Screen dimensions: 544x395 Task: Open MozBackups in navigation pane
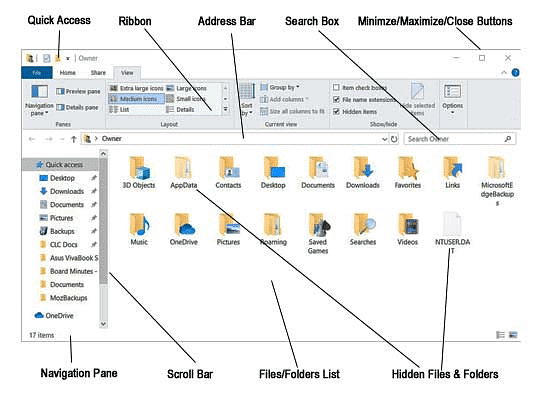coord(68,298)
